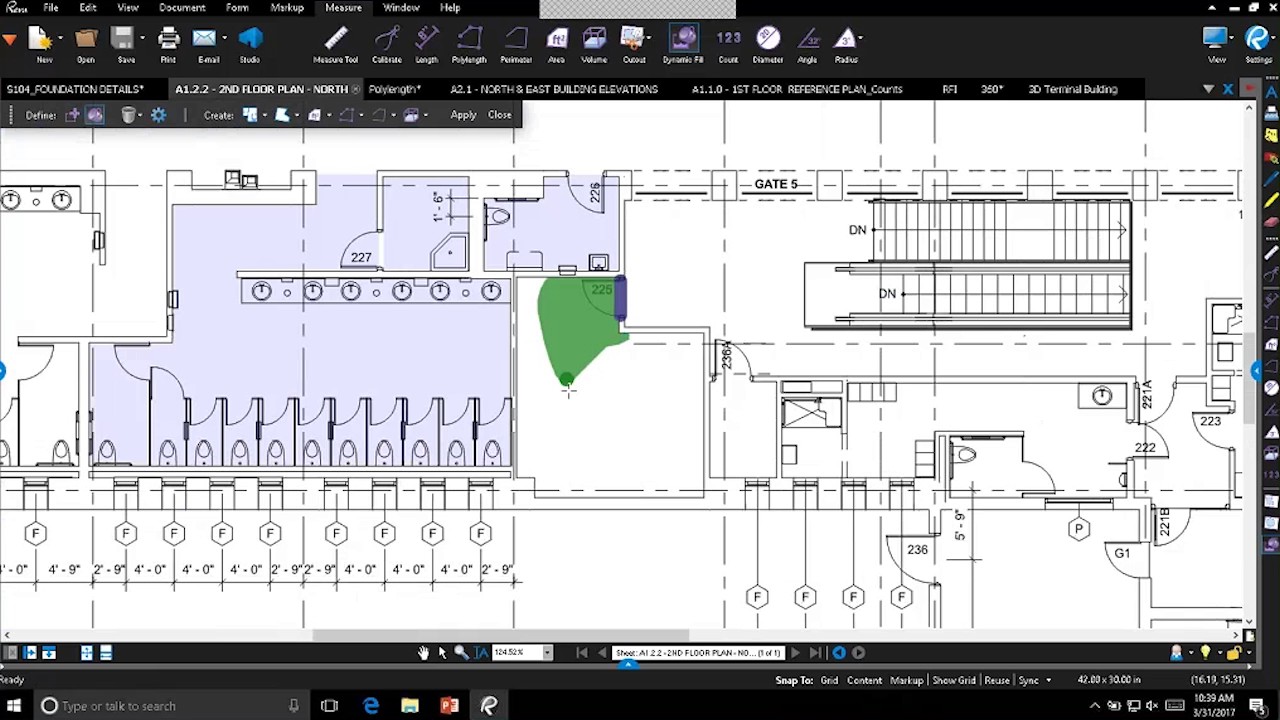Screen dimensions: 1280x720
Task: Click the horizontal scrollbar thumb
Action: point(501,635)
